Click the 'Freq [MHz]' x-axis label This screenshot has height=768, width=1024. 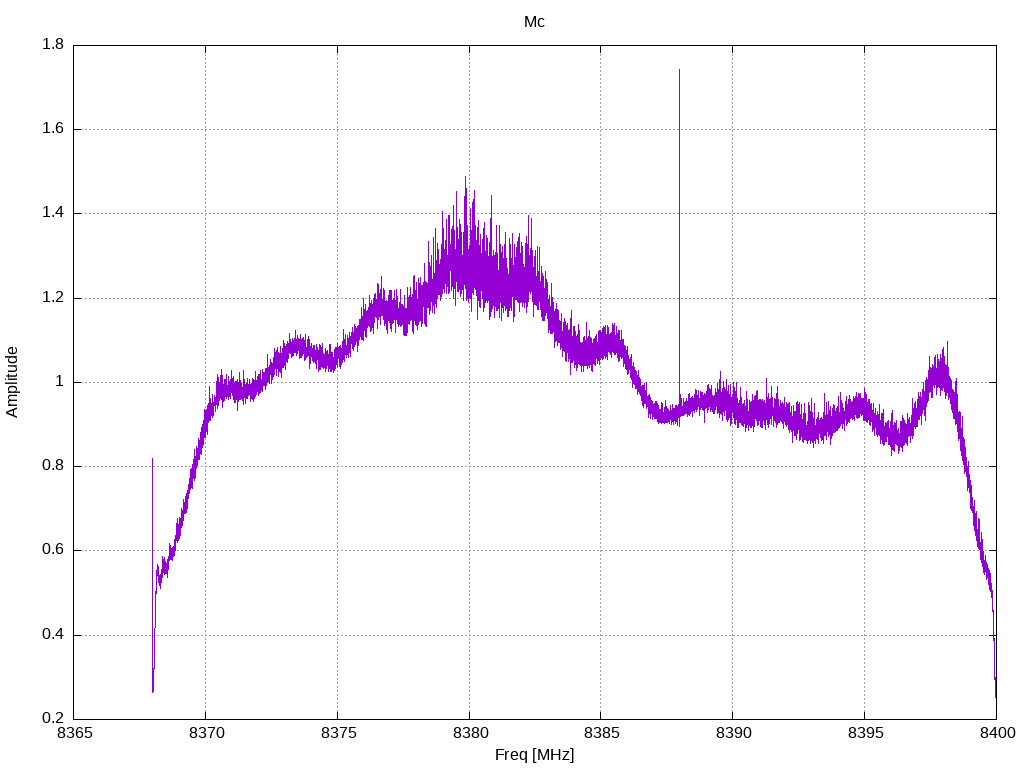pyautogui.click(x=534, y=754)
